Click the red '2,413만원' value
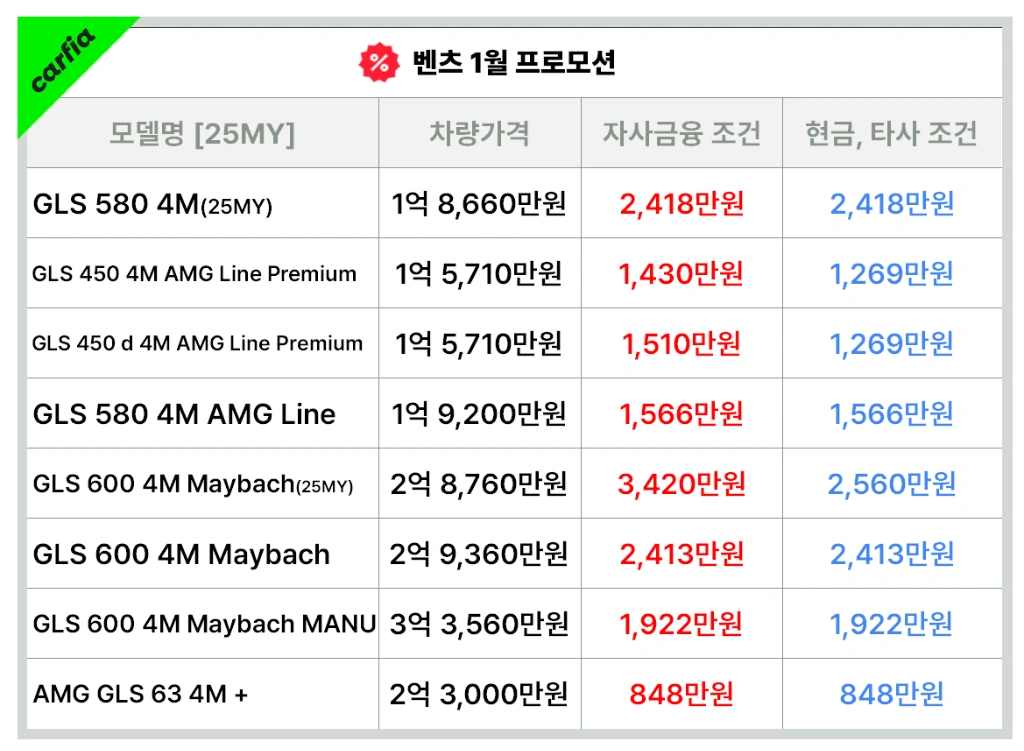The width and height of the screenshot is (1024, 751). point(682,554)
